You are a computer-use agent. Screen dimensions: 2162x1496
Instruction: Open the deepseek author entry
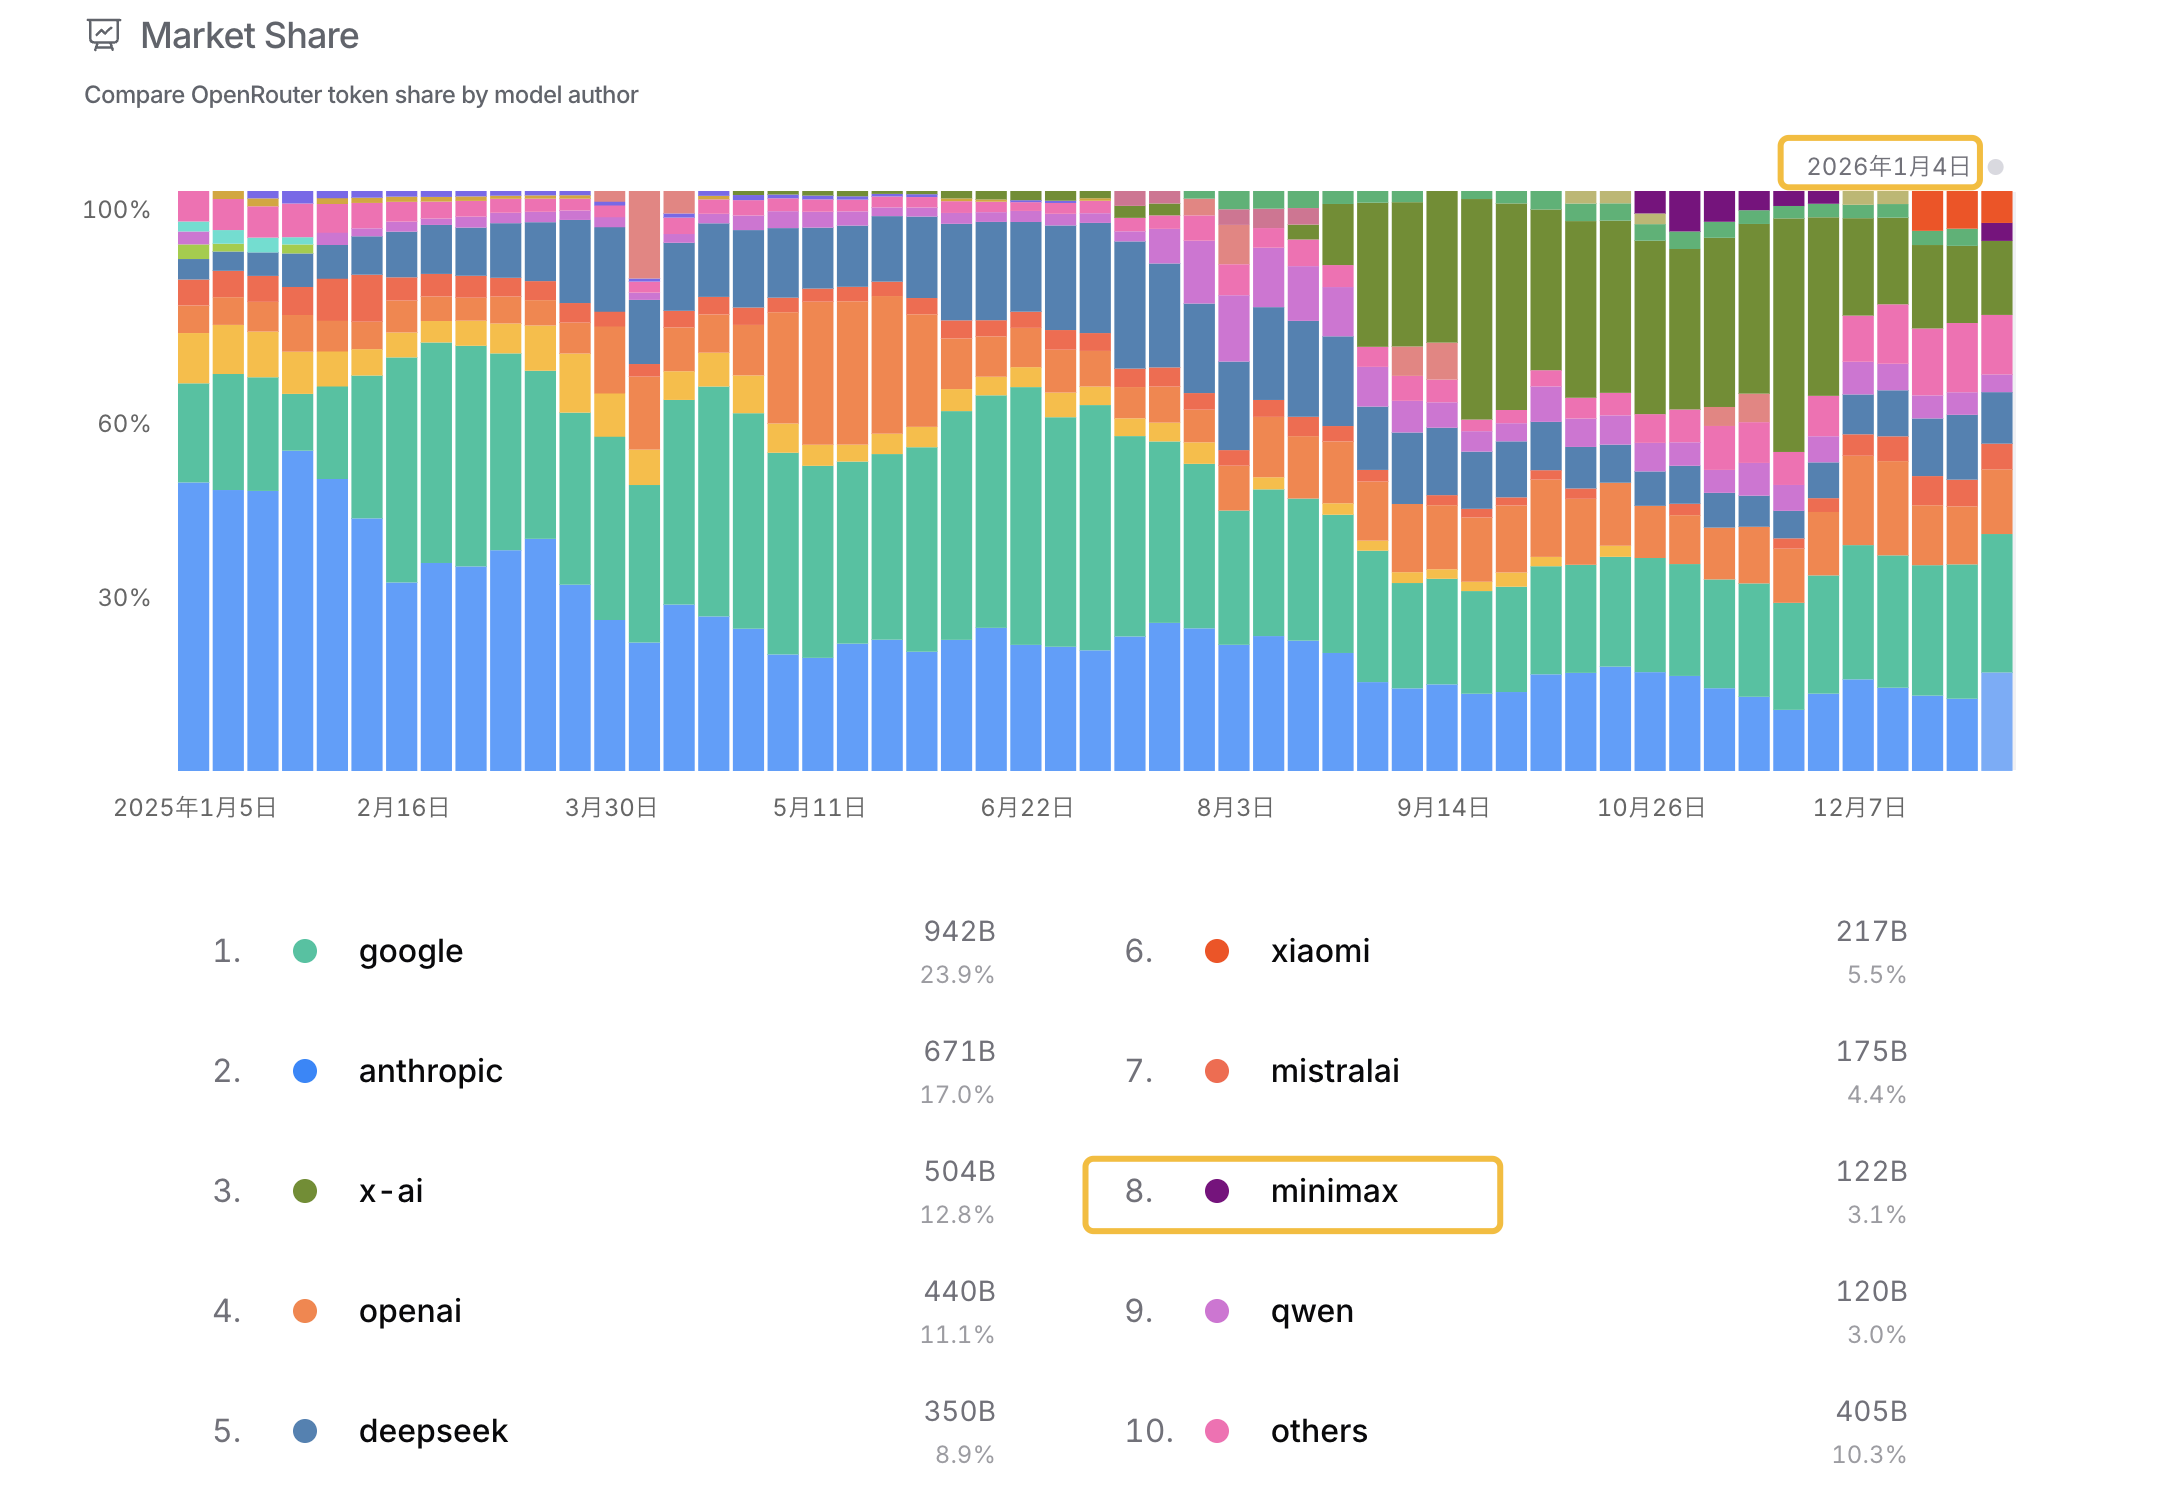(x=433, y=1431)
